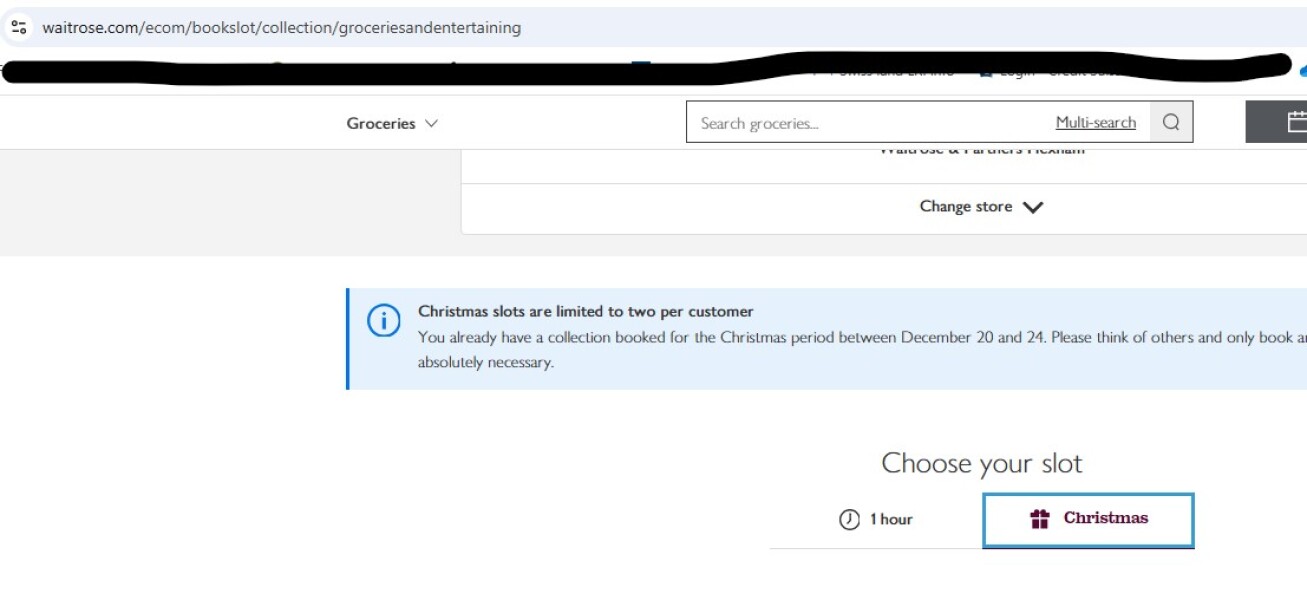Click the info circle icon in the blue banner
This screenshot has width=1307, height=600.
(x=384, y=322)
